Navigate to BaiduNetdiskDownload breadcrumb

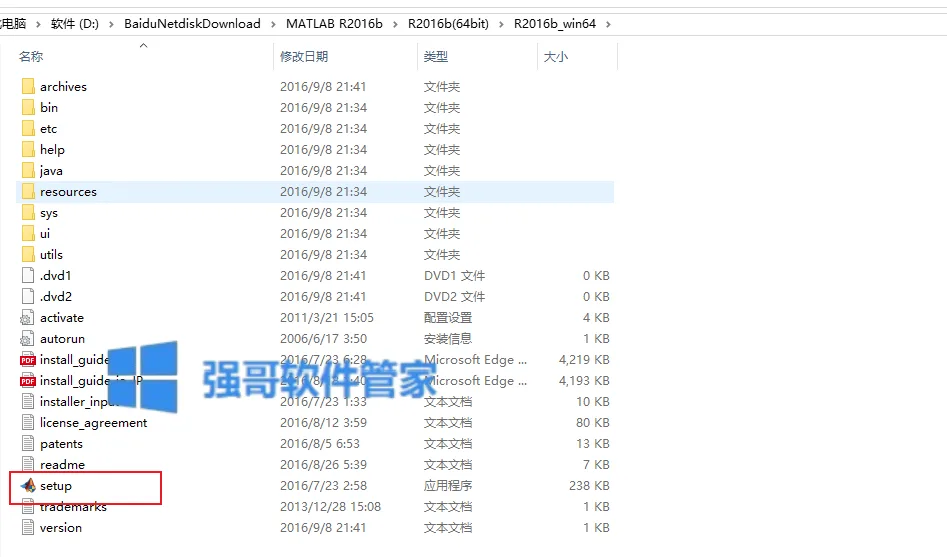pyautogui.click(x=192, y=24)
